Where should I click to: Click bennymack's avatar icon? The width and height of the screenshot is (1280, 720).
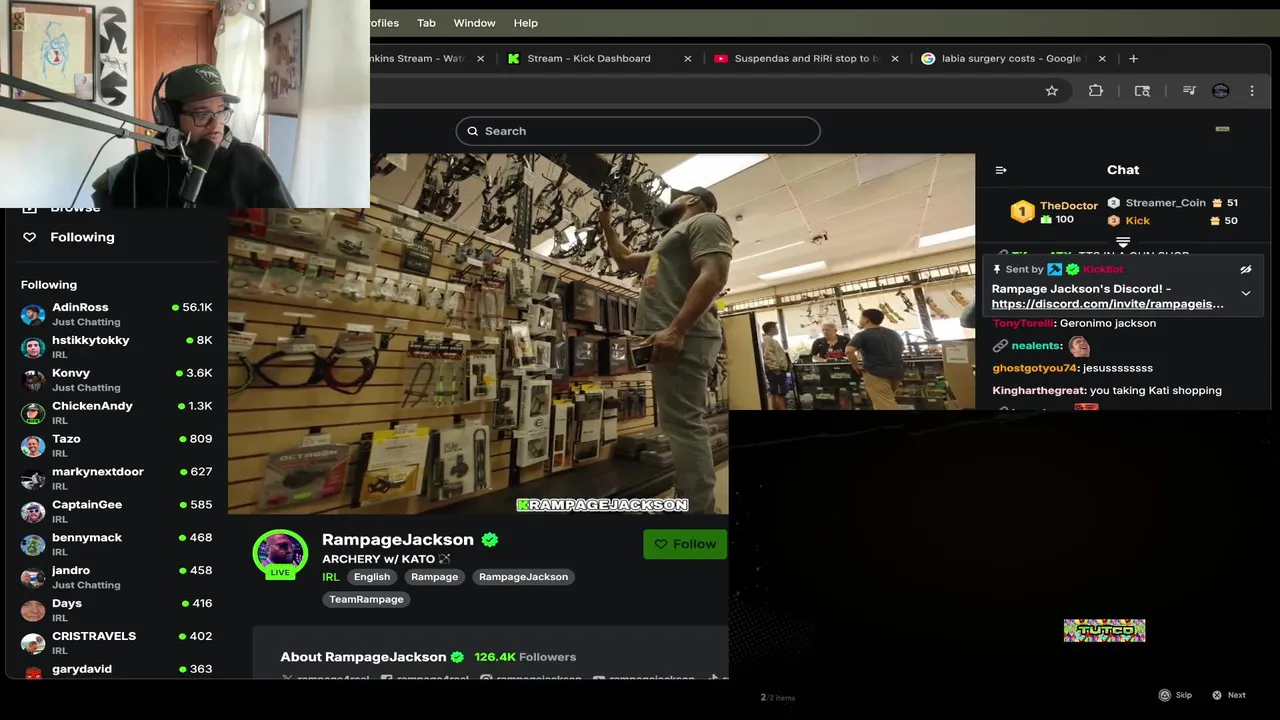click(33, 545)
